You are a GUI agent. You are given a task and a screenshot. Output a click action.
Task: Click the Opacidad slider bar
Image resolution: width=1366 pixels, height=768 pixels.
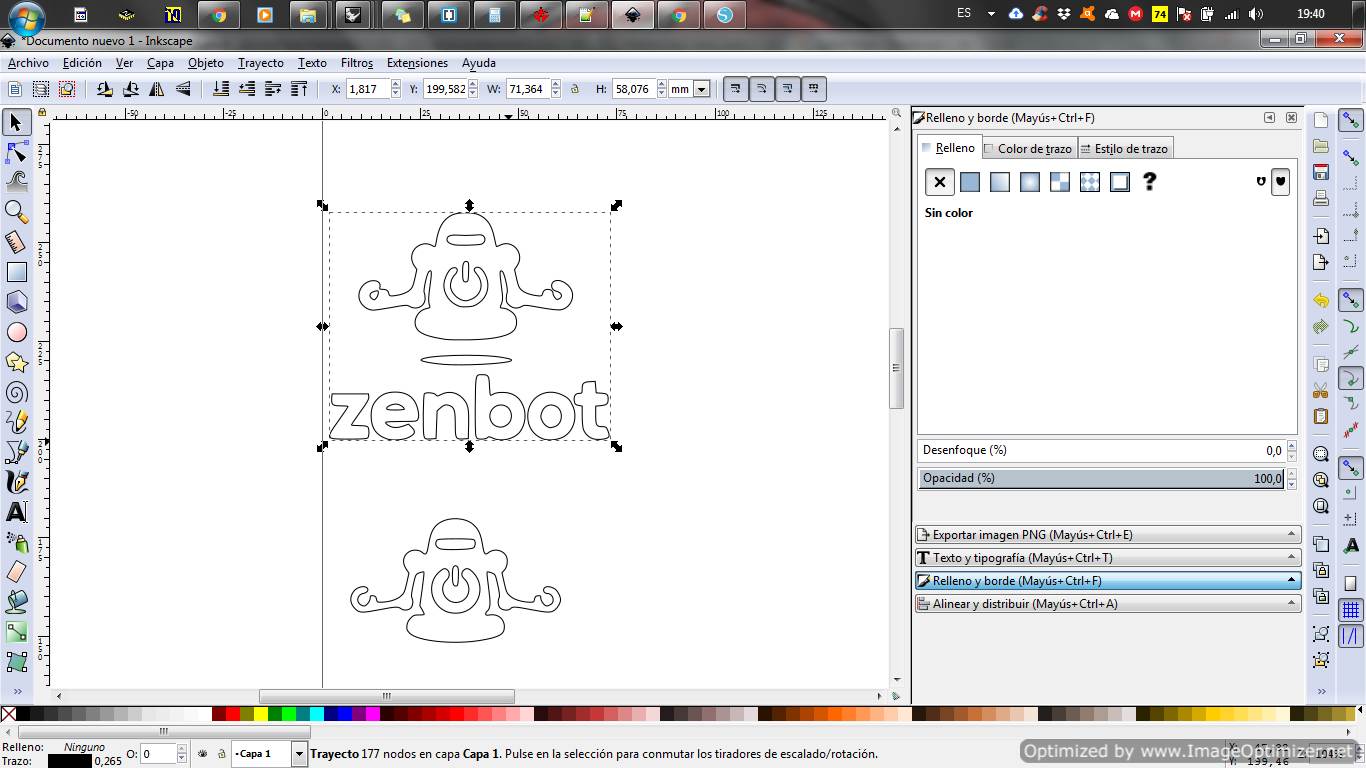(x=1101, y=478)
